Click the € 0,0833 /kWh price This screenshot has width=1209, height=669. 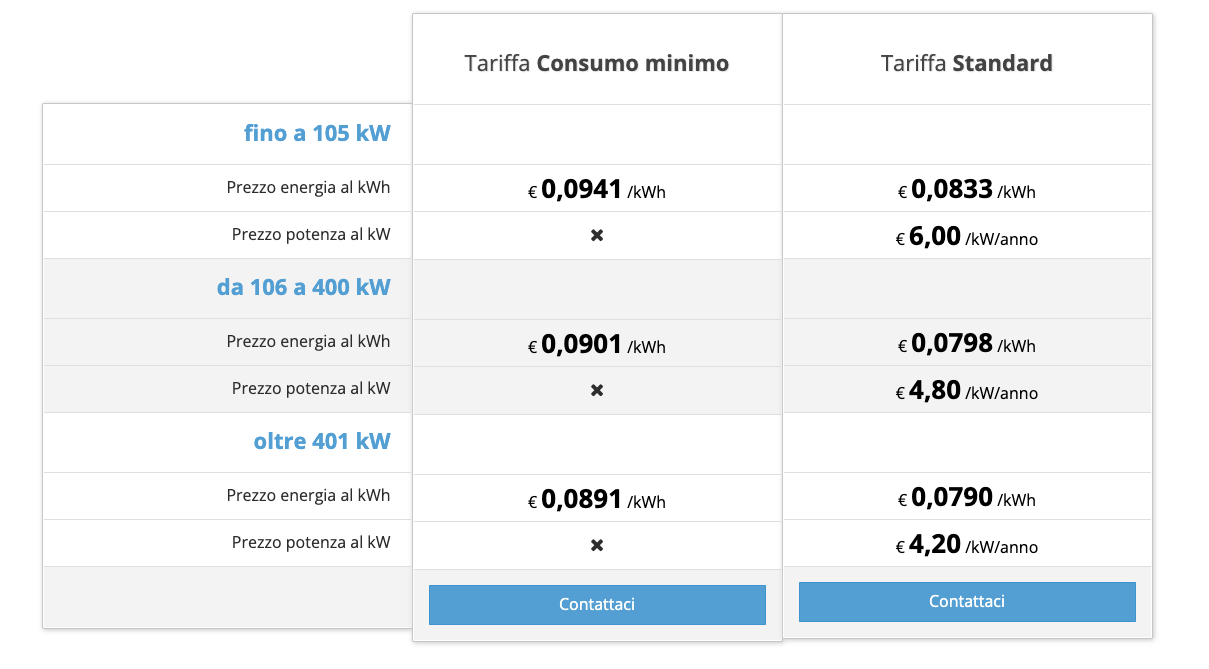click(967, 190)
